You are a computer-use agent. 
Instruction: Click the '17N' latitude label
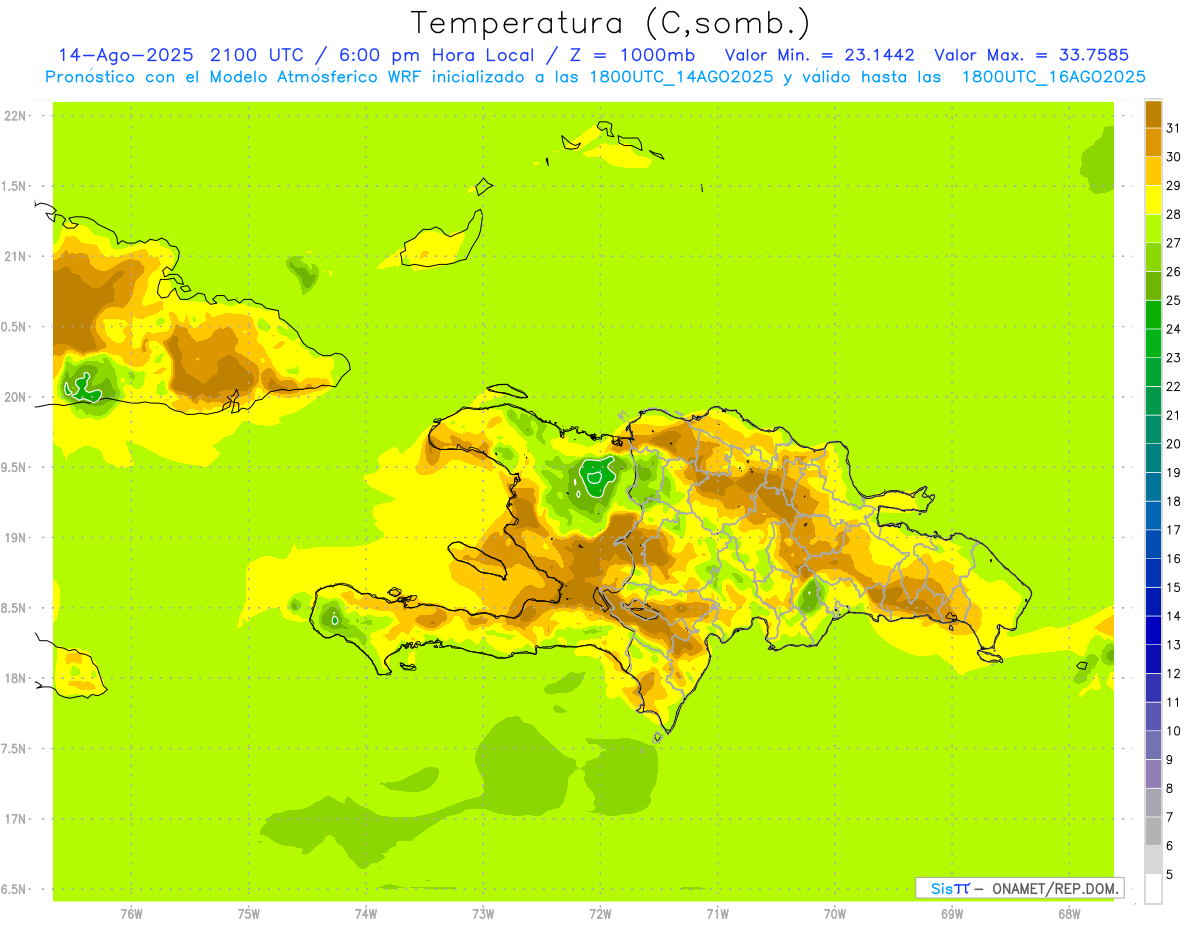coord(17,819)
